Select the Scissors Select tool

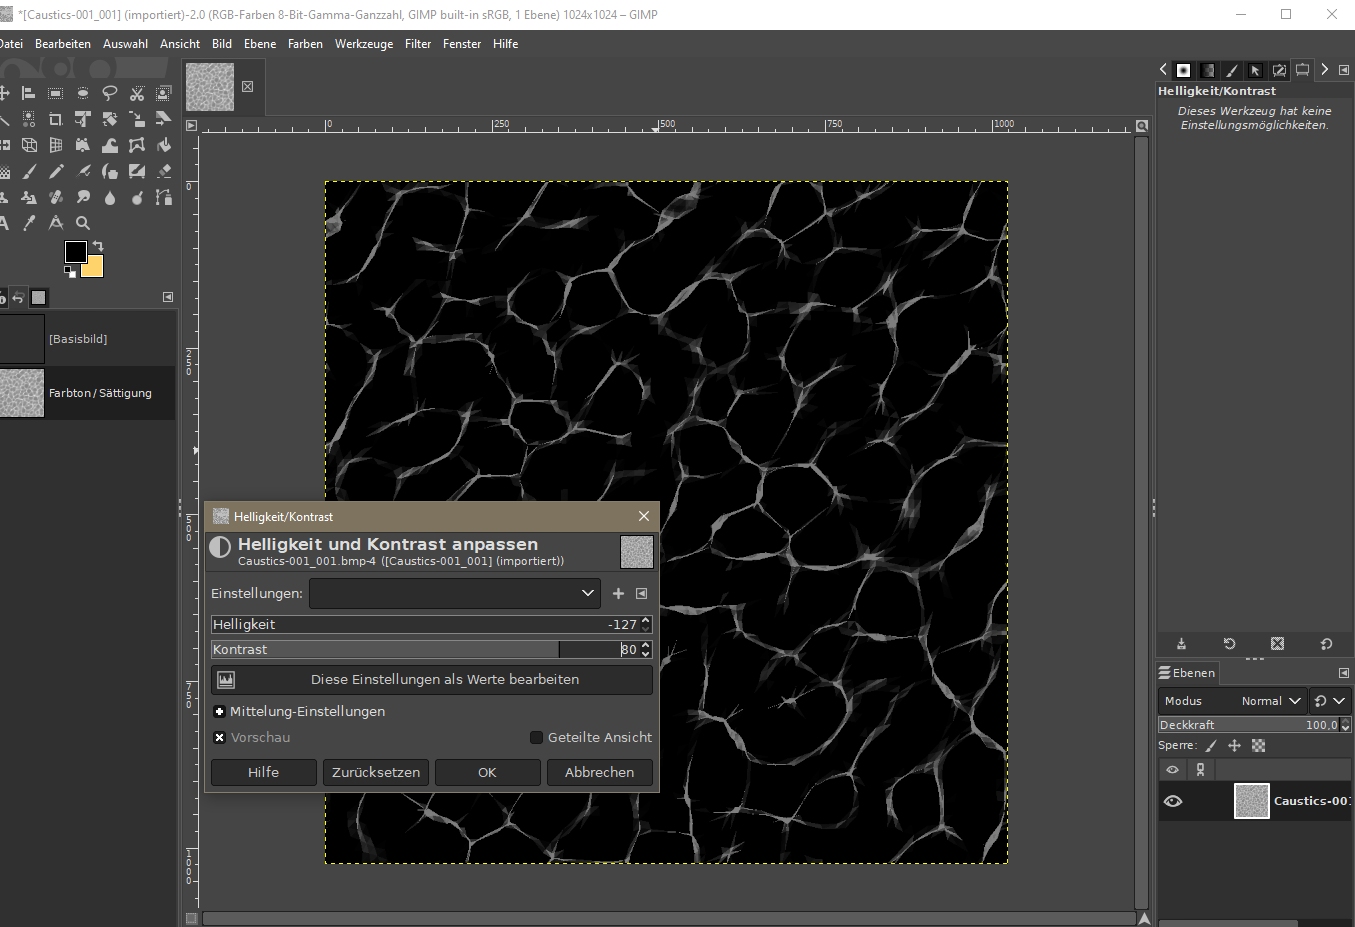(x=137, y=94)
